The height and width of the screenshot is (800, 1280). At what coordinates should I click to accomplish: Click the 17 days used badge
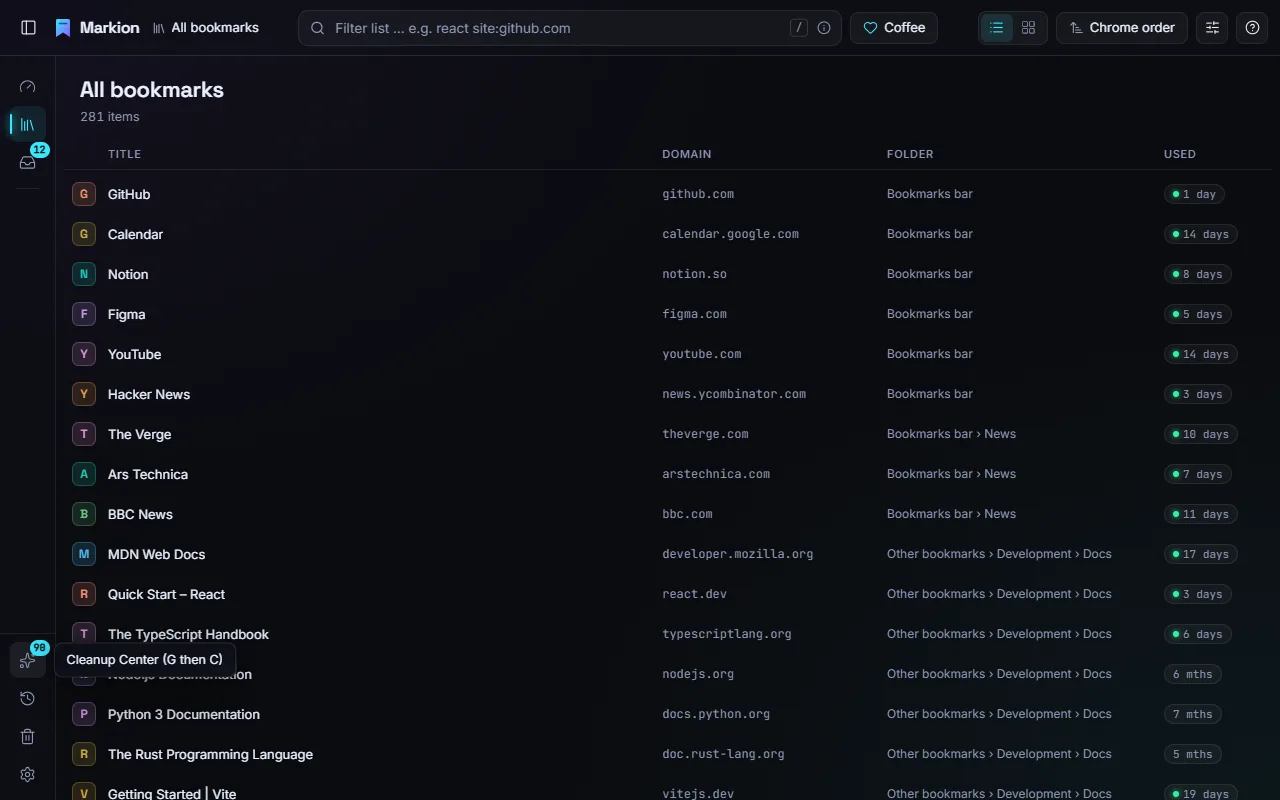[1200, 554]
